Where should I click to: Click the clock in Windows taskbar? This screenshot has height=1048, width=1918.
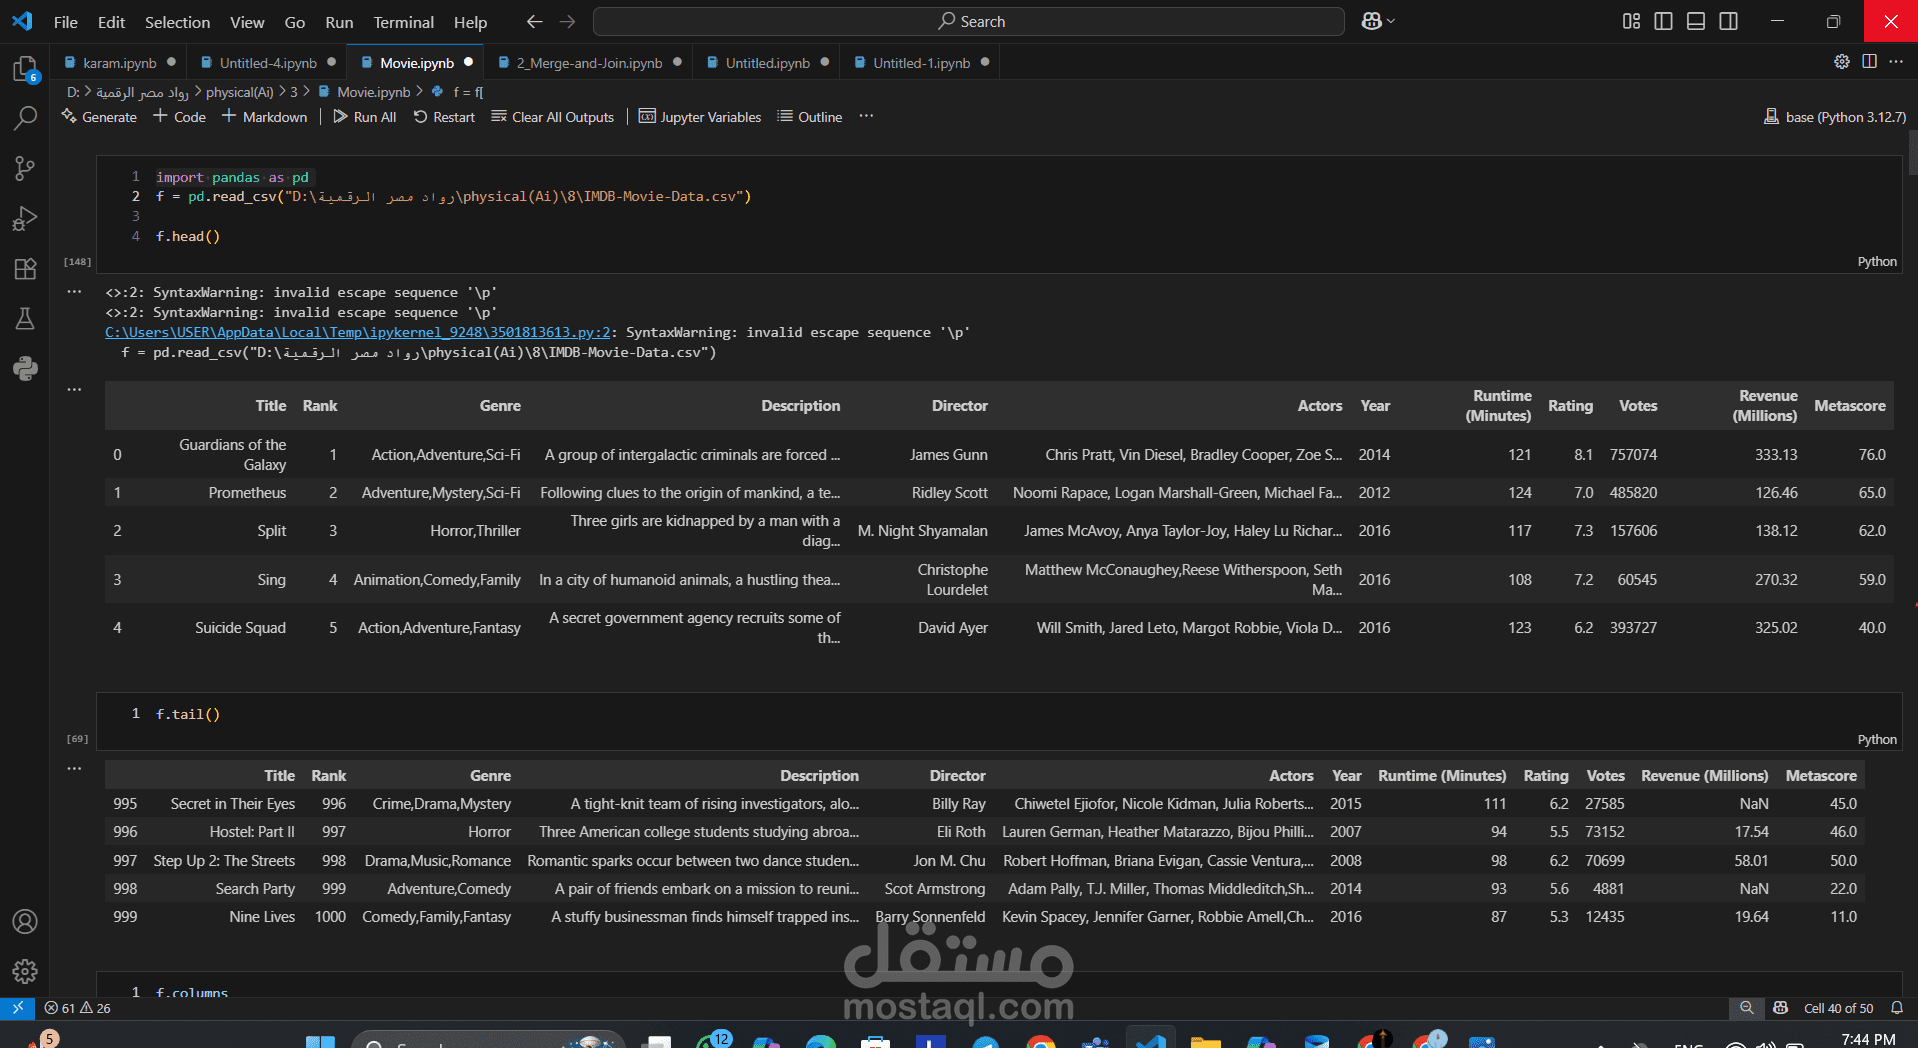(x=1868, y=1040)
